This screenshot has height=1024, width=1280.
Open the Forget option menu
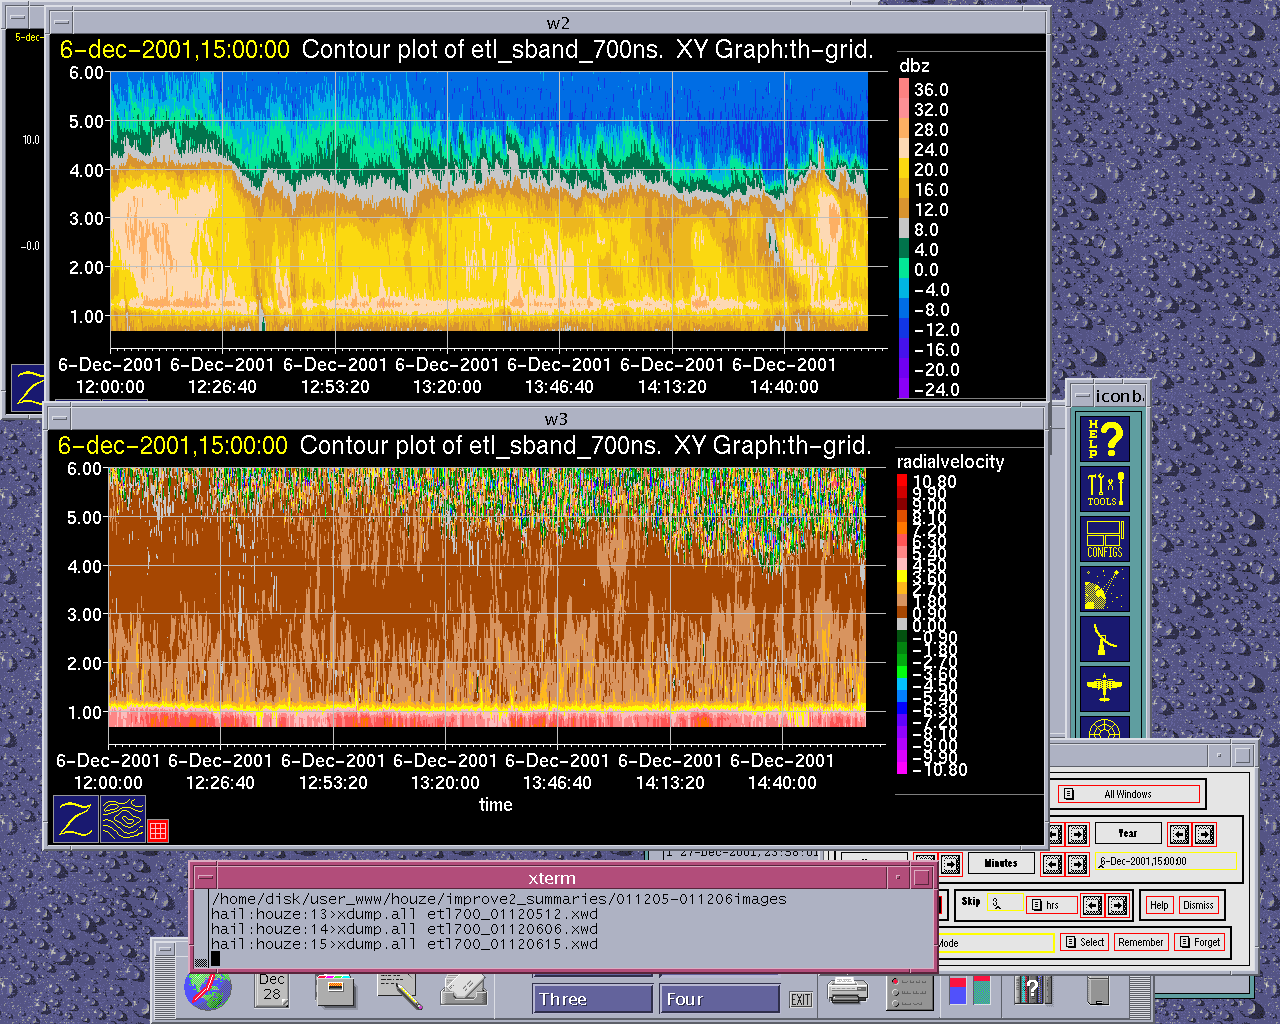1199,942
